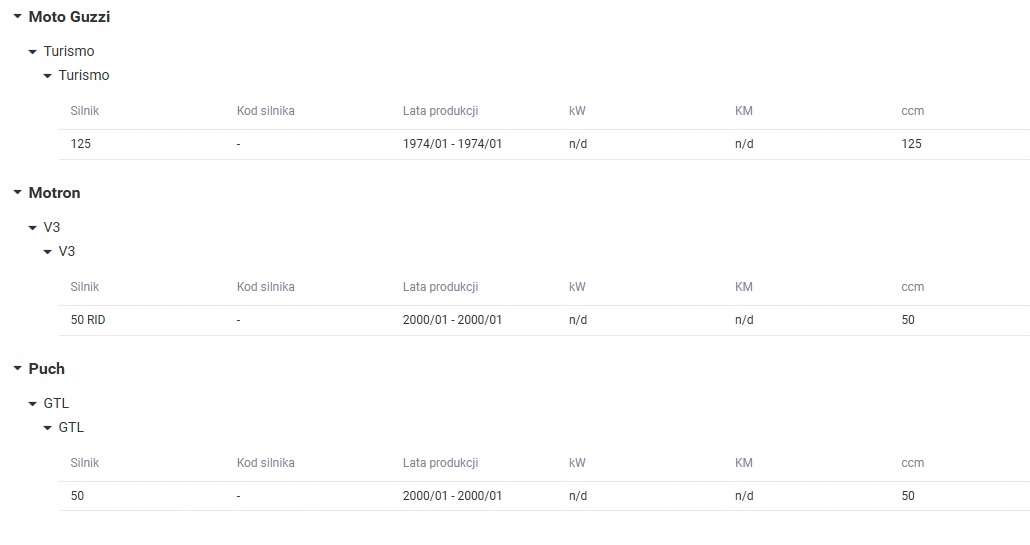Collapse the nested Turismo submodel arrow
The image size is (1030, 545).
point(48,76)
